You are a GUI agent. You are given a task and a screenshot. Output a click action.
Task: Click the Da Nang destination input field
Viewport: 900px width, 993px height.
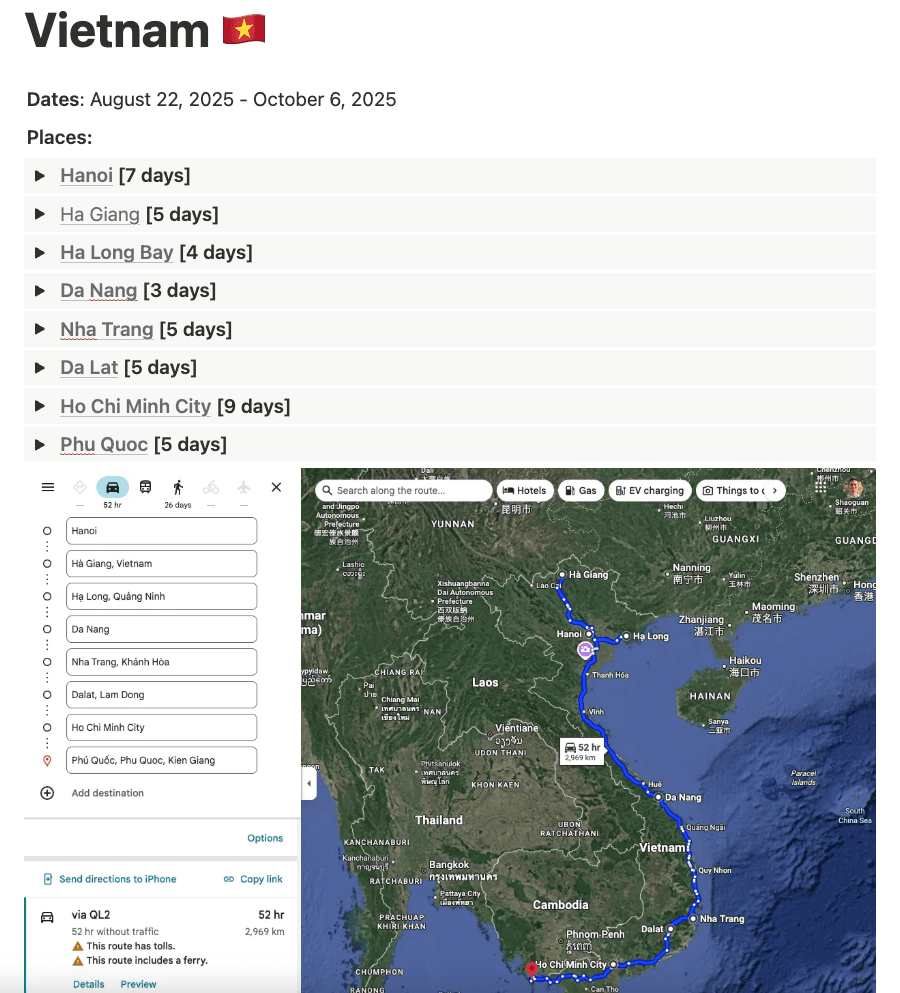coord(161,629)
